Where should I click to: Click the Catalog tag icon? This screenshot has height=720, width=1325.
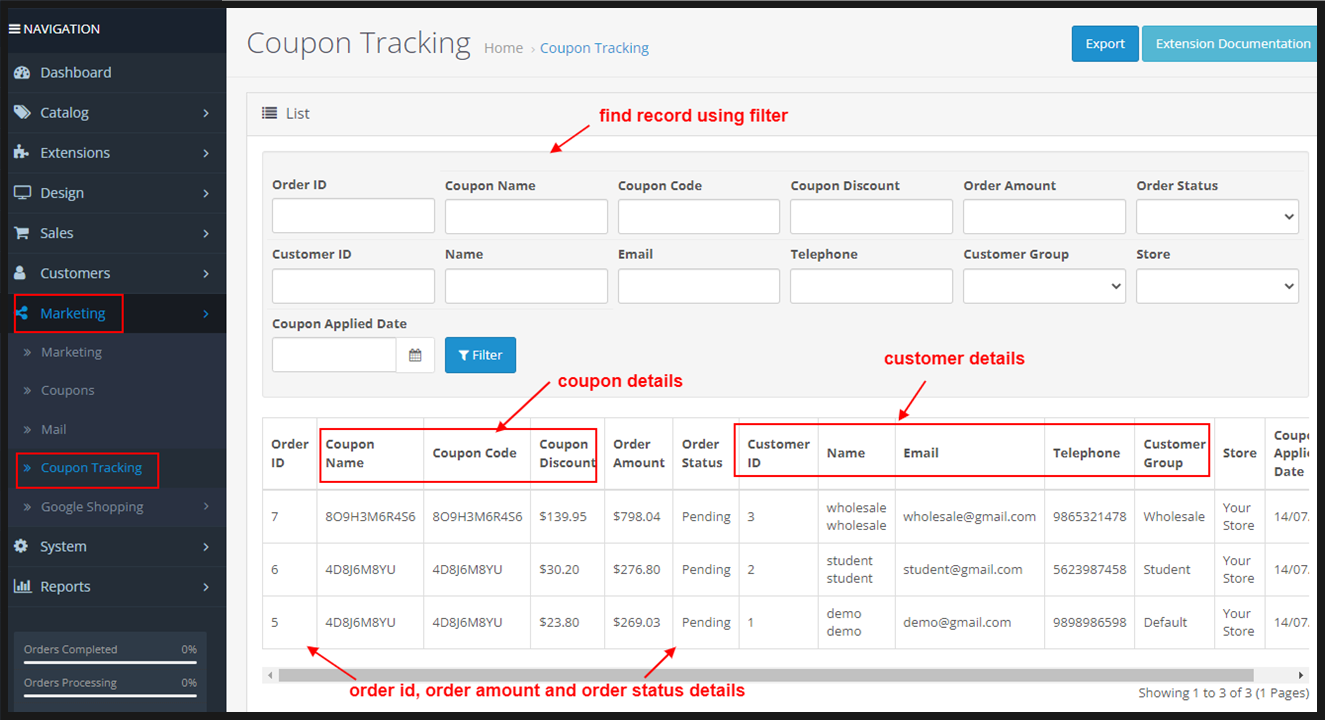22,113
